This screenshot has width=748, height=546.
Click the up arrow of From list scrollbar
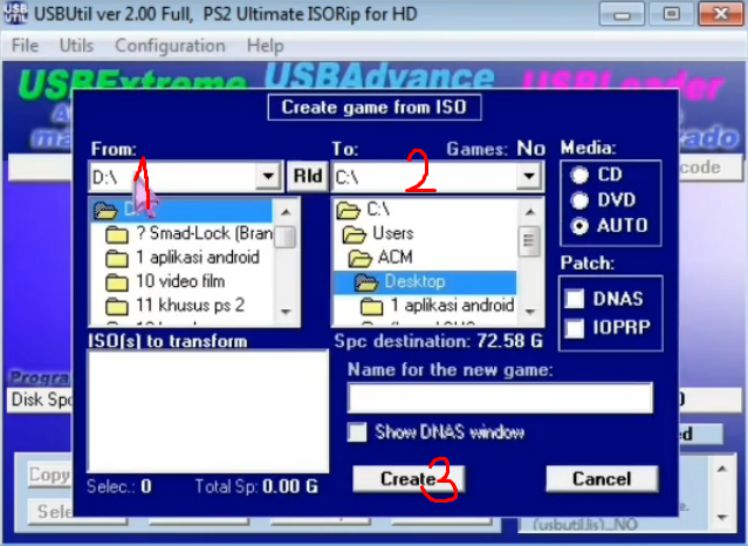286,212
